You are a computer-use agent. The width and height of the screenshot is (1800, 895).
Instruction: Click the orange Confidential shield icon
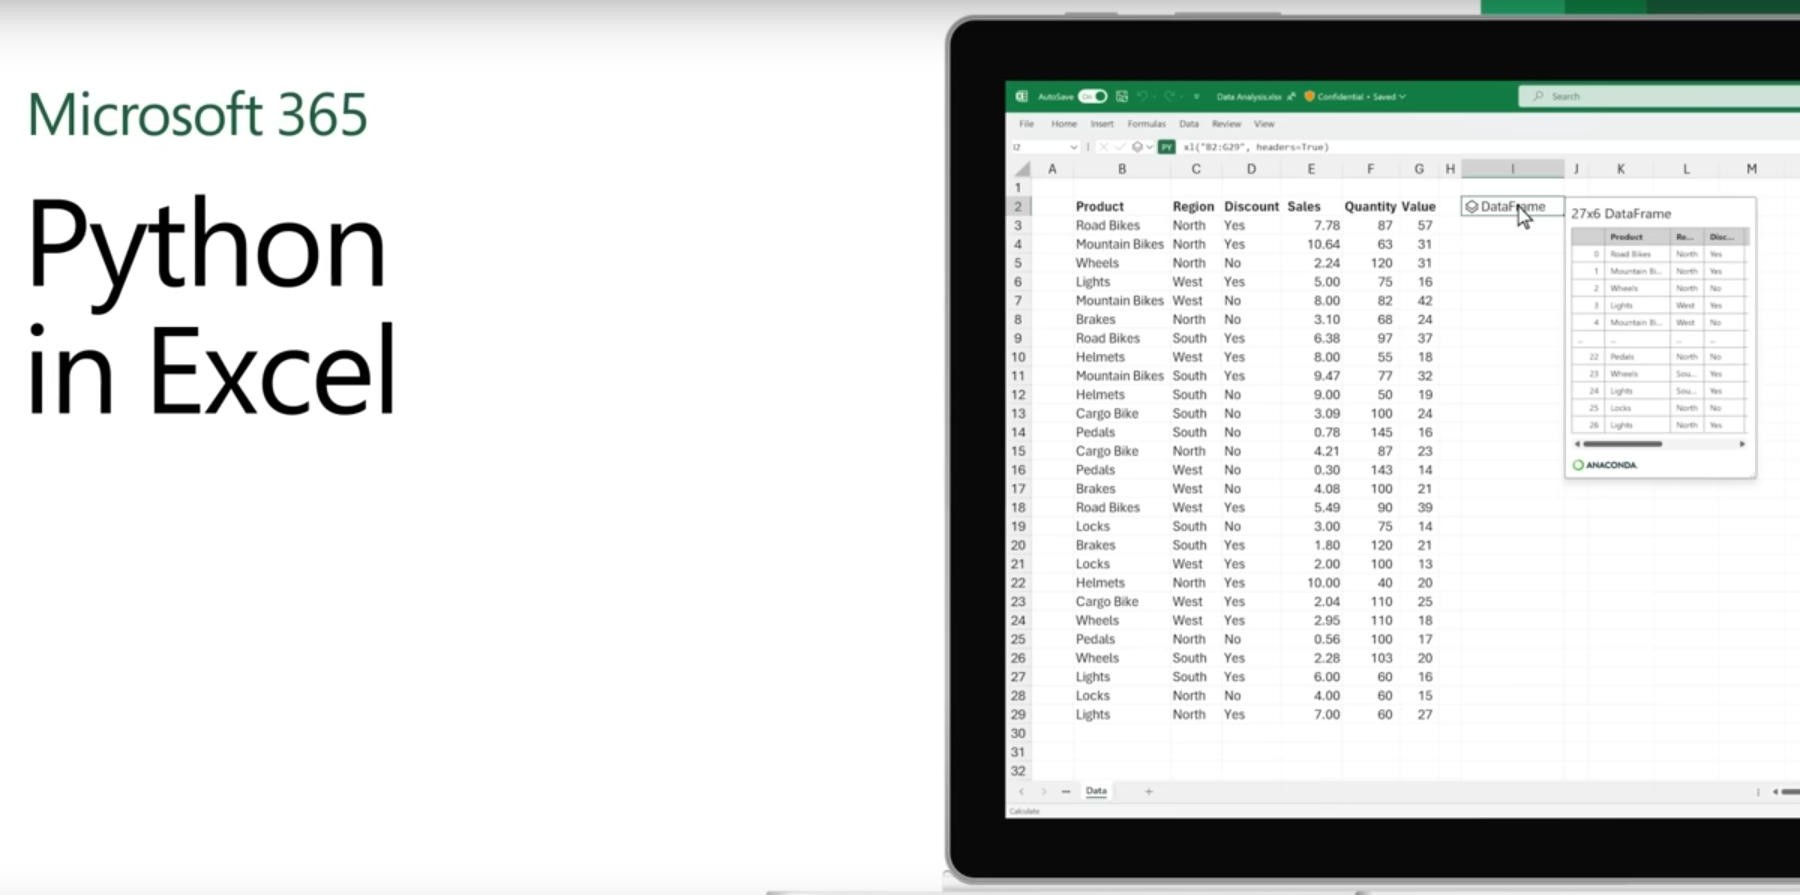[x=1309, y=96]
